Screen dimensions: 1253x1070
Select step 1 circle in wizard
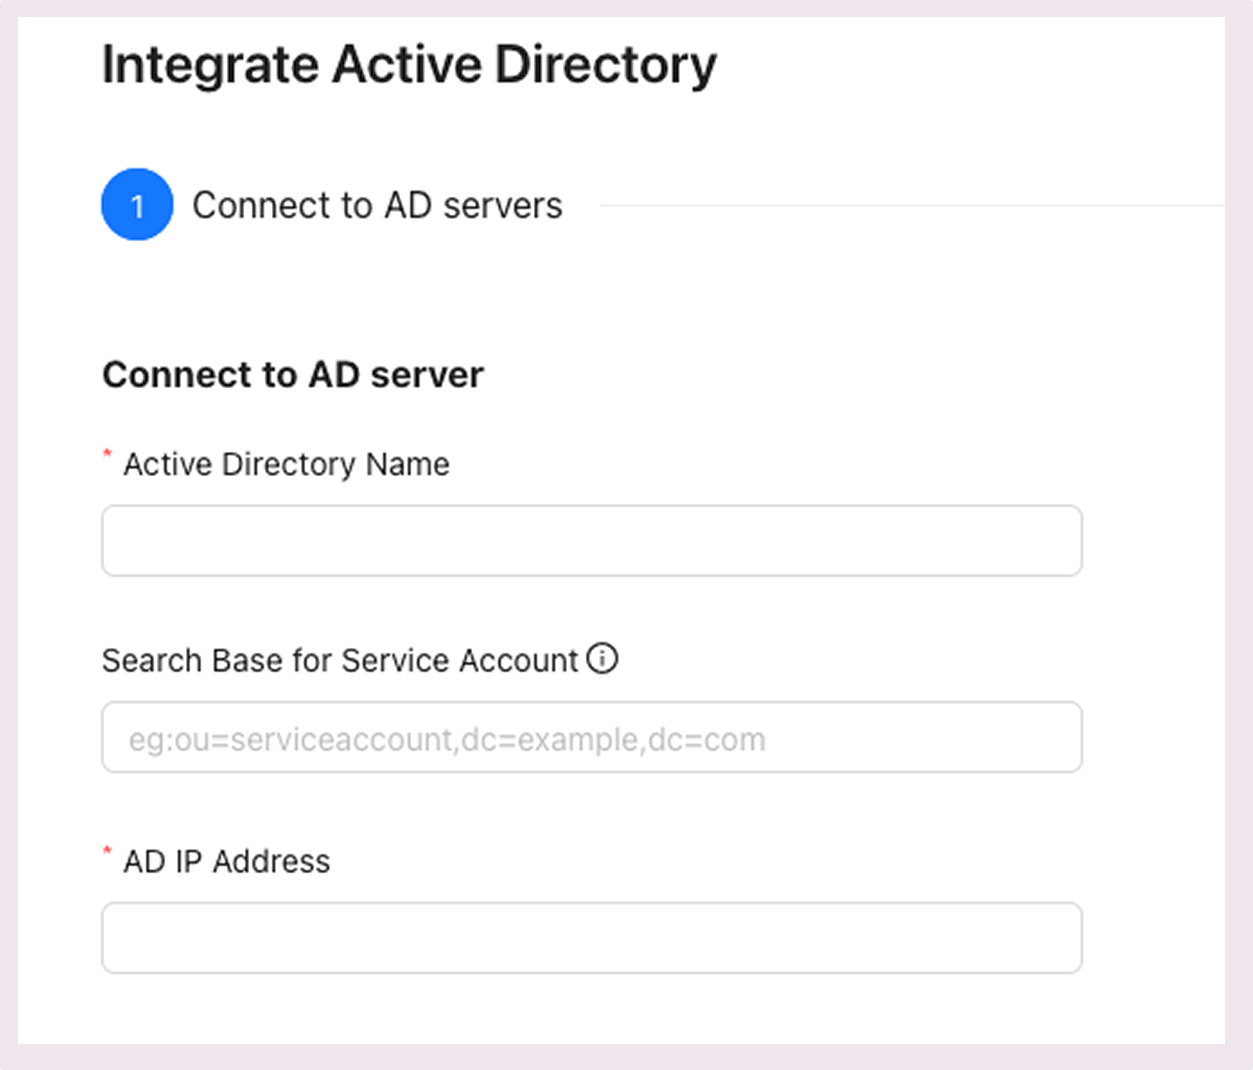(137, 205)
